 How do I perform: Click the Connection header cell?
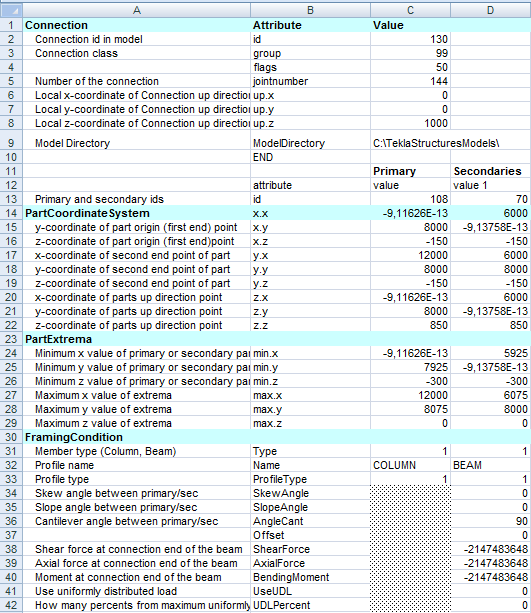pos(136,25)
